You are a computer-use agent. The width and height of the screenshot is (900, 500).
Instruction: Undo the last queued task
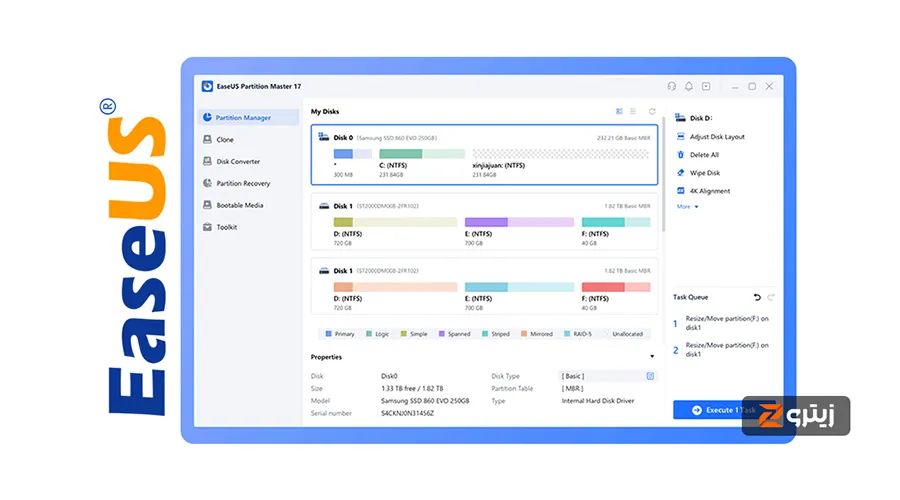tap(757, 297)
